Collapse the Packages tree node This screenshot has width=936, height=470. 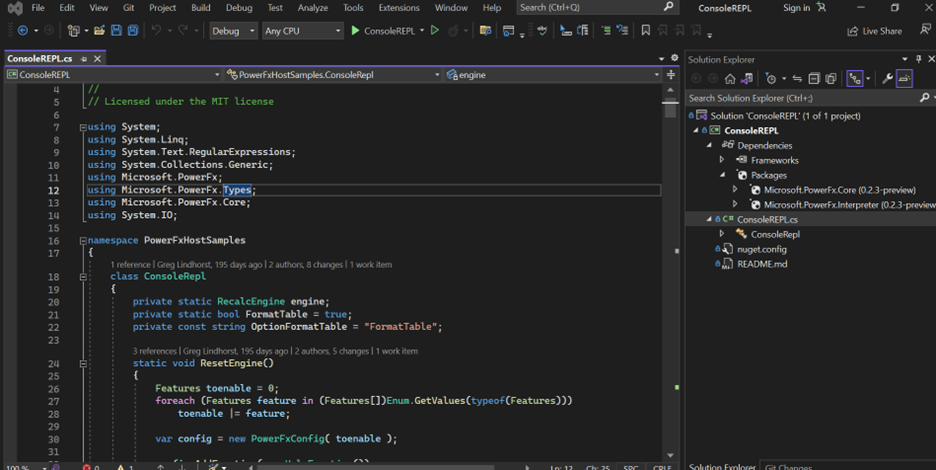[722, 175]
